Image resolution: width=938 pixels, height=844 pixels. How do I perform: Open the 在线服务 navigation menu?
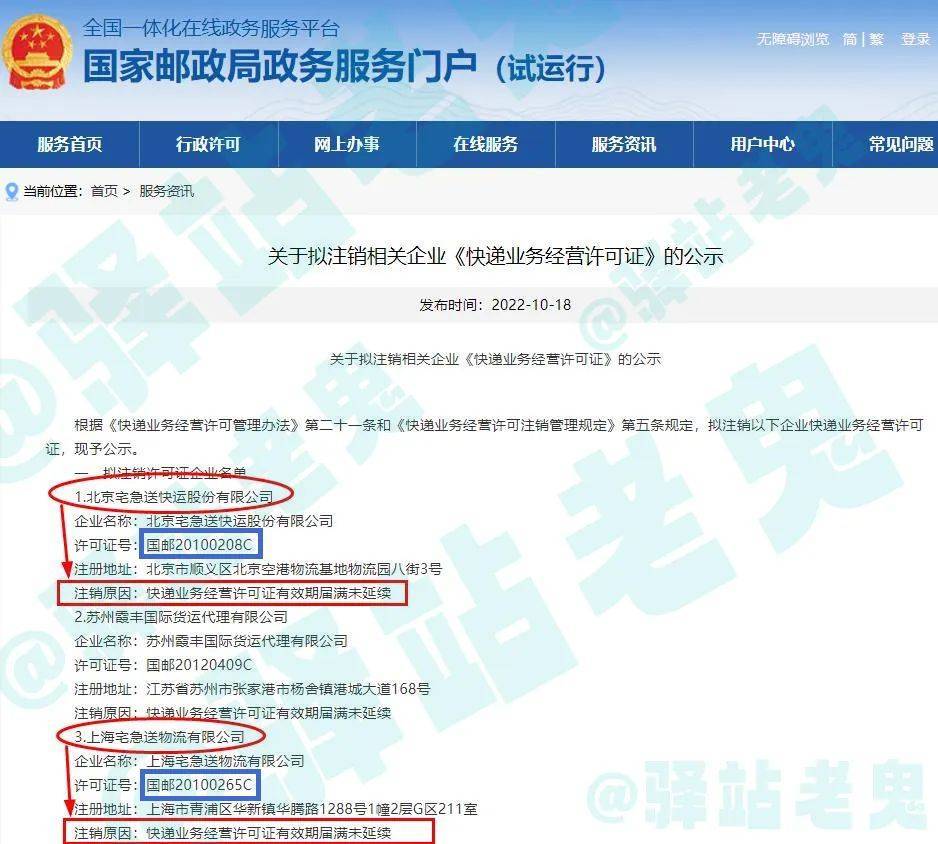489,144
